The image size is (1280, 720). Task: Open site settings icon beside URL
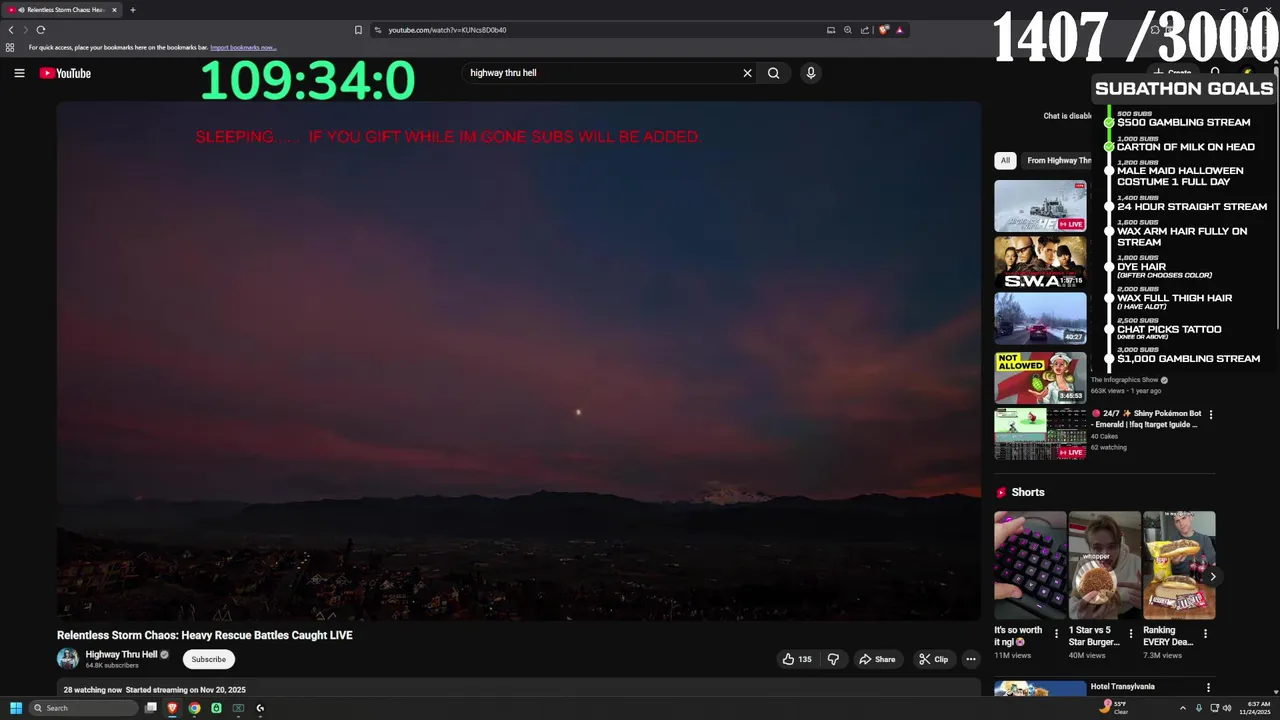pyautogui.click(x=378, y=30)
